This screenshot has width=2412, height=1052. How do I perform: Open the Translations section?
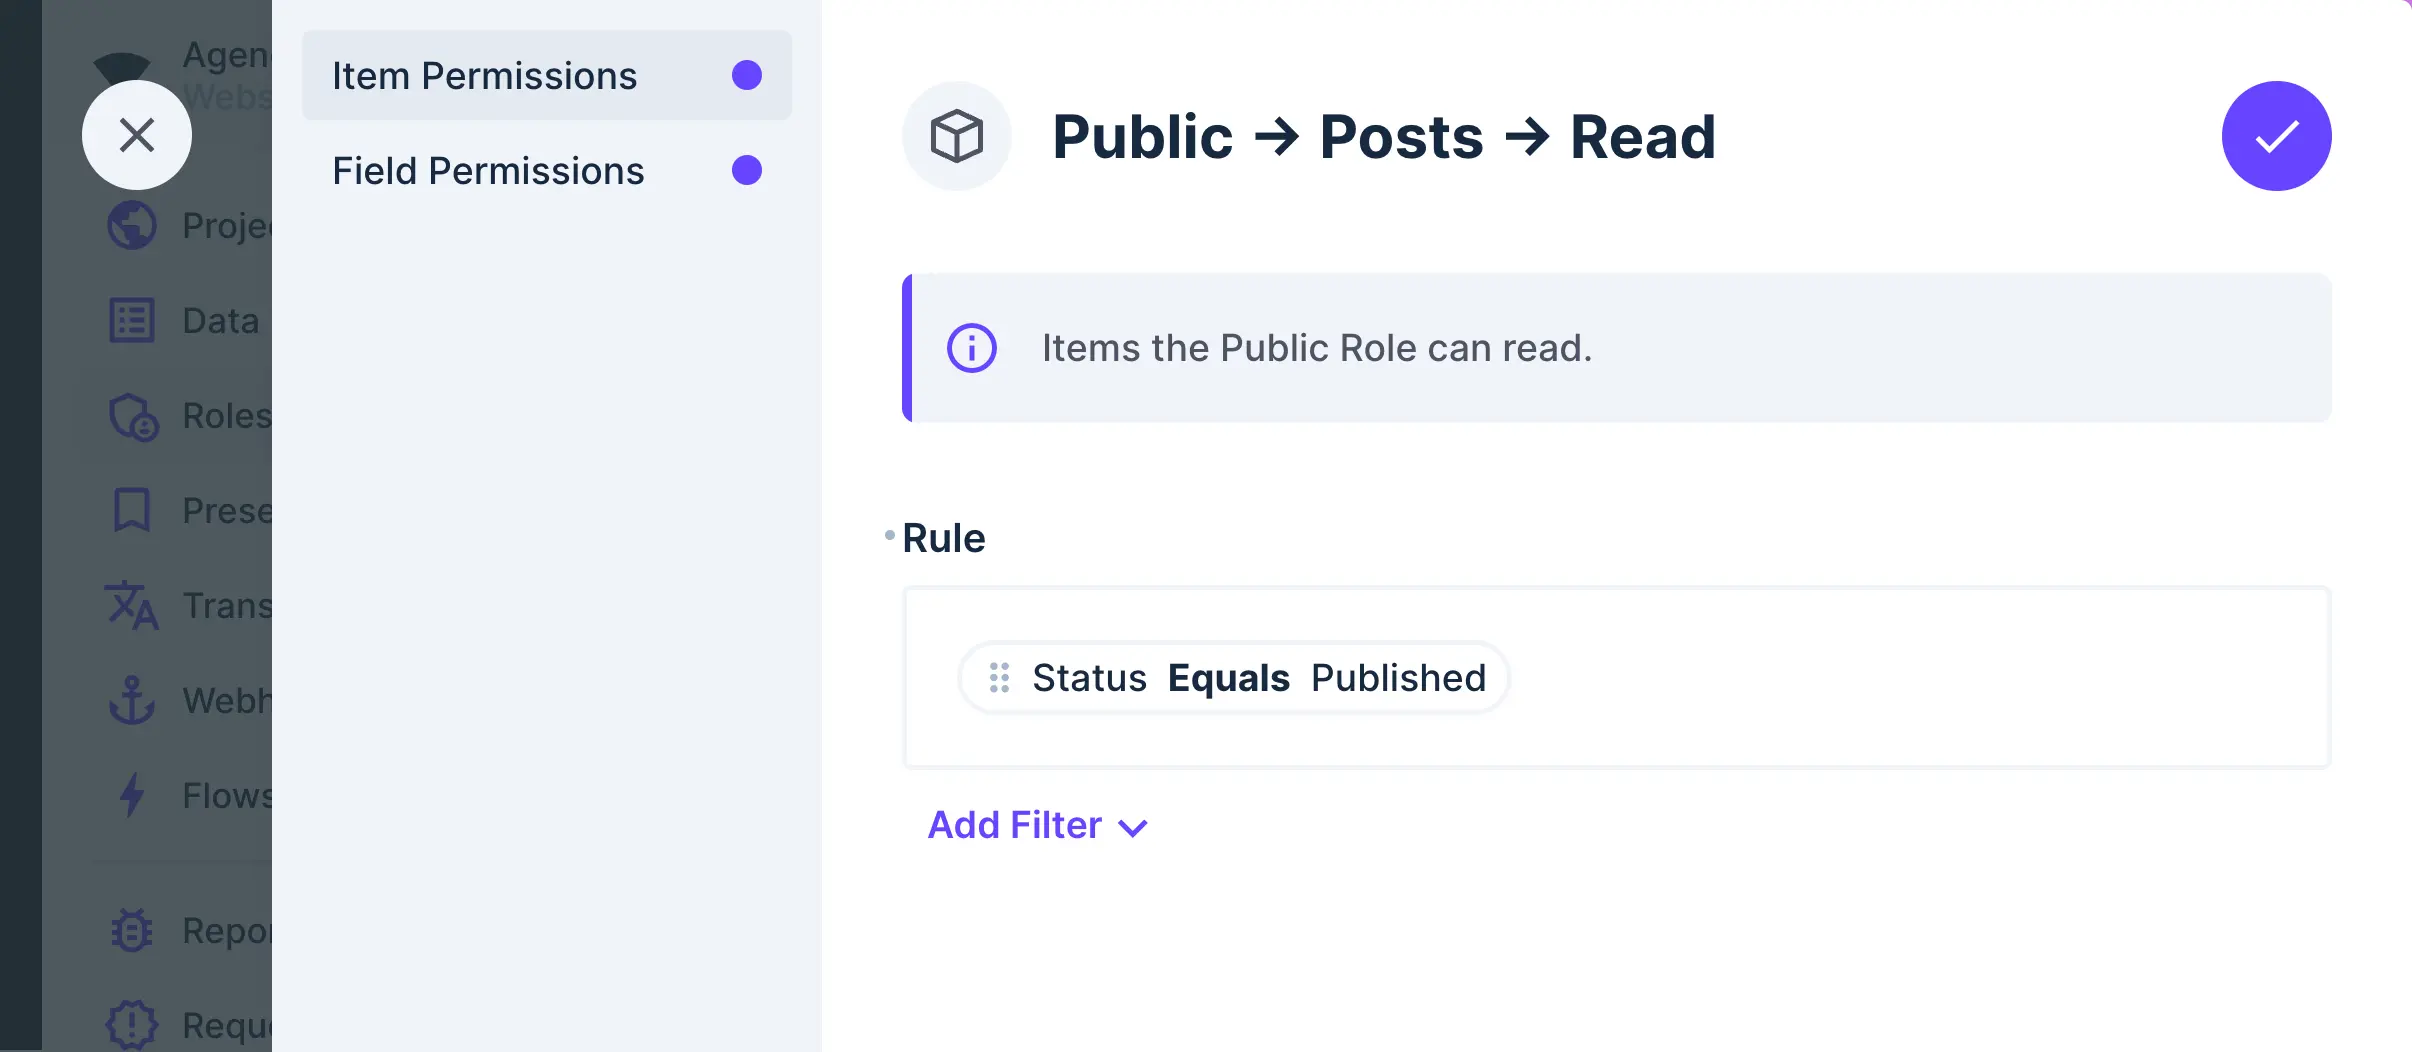(131, 605)
